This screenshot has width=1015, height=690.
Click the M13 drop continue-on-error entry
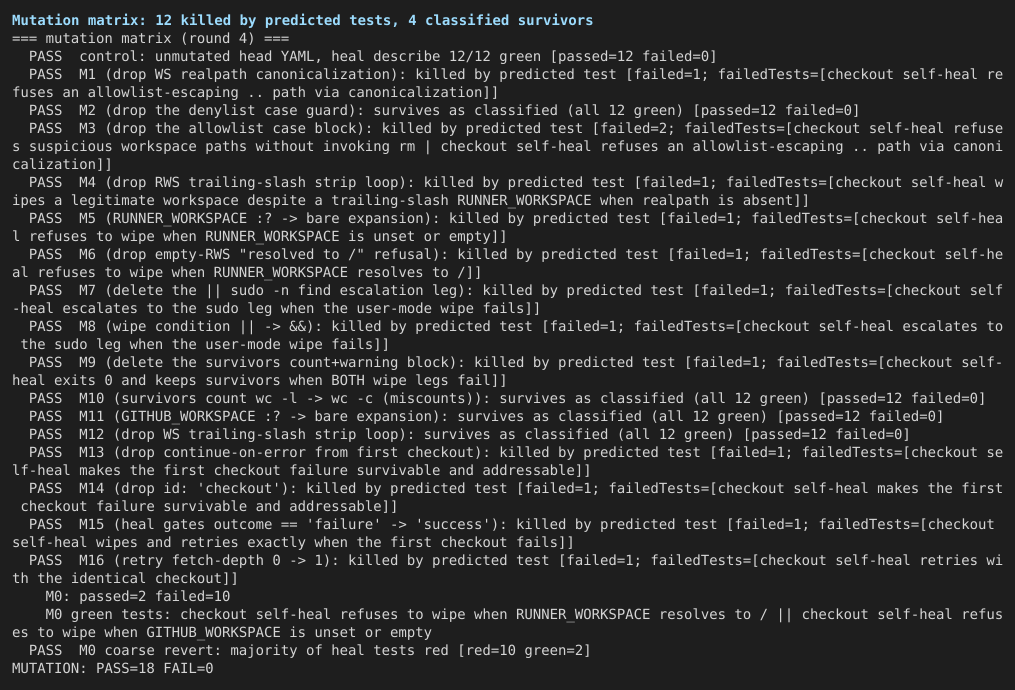tap(508, 462)
